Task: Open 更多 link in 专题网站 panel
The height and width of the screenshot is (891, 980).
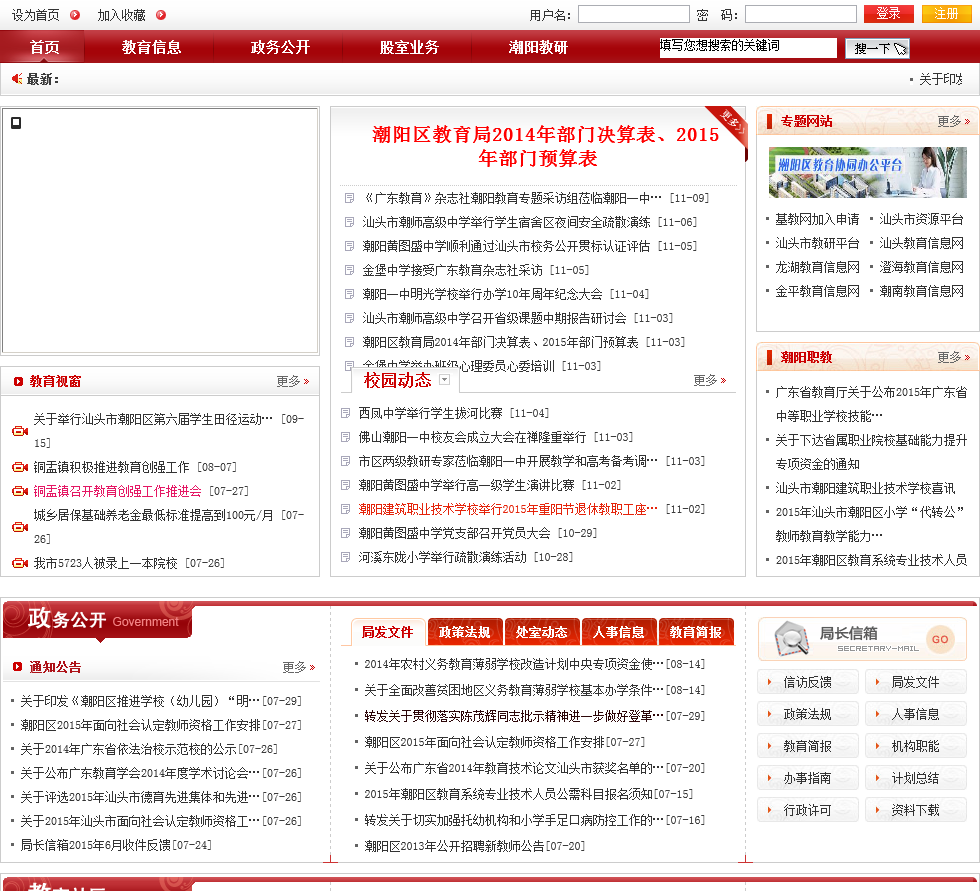Action: click(953, 121)
